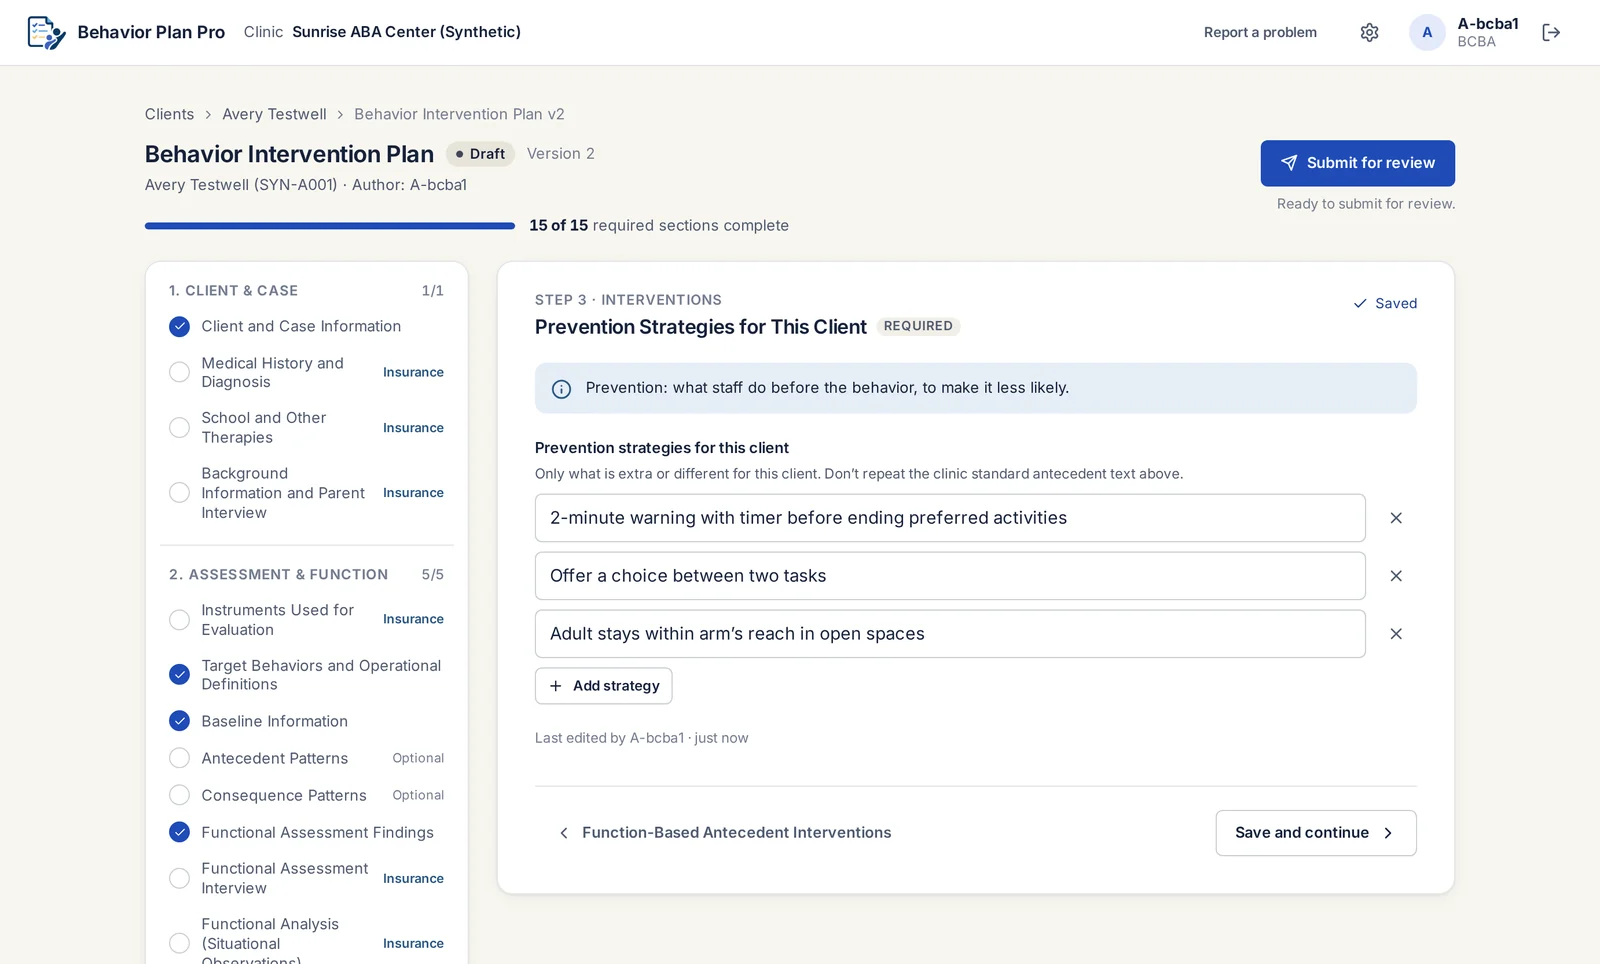This screenshot has width=1600, height=964.
Task: Click the back chevron beside Function-Based Antecedent Interventions
Action: coord(563,833)
